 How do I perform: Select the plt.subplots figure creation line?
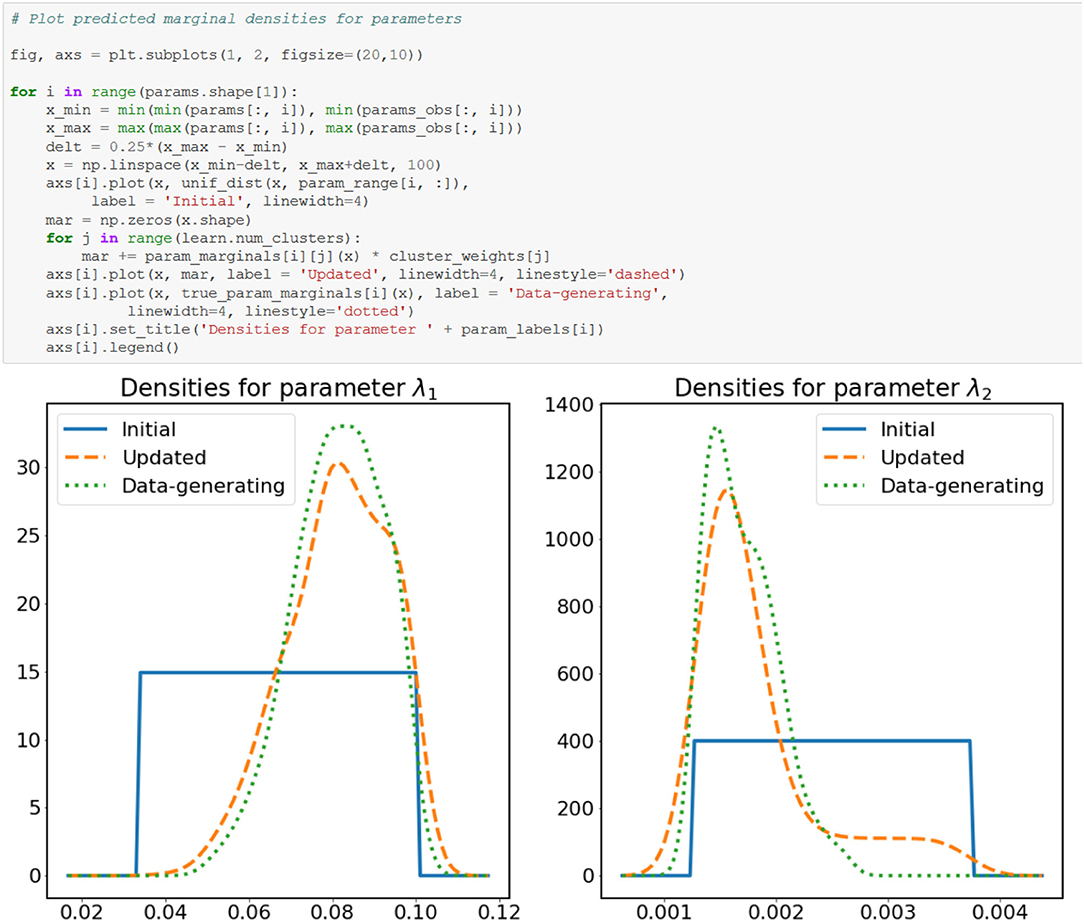click(x=216, y=55)
